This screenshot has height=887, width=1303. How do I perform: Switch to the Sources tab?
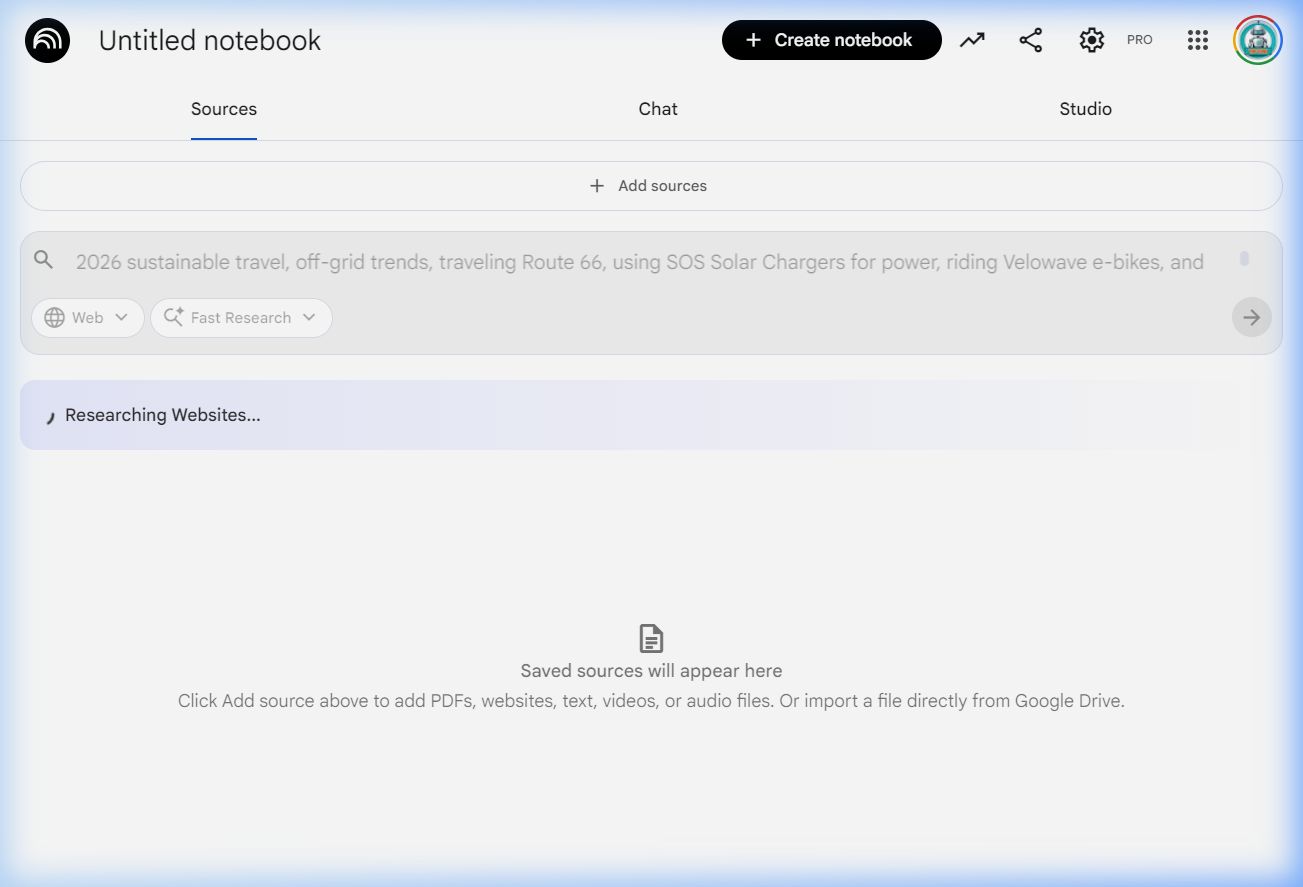(224, 109)
